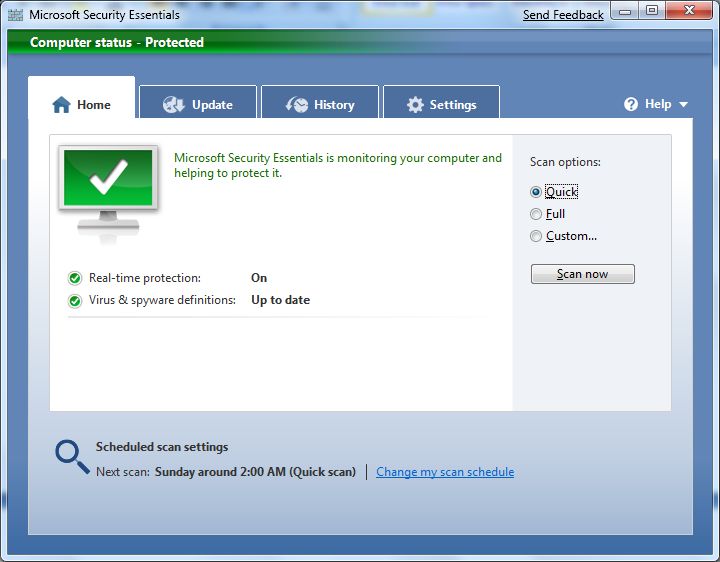Select the Quick scan option
Image resolution: width=720 pixels, height=562 pixels.
pyautogui.click(x=554, y=192)
